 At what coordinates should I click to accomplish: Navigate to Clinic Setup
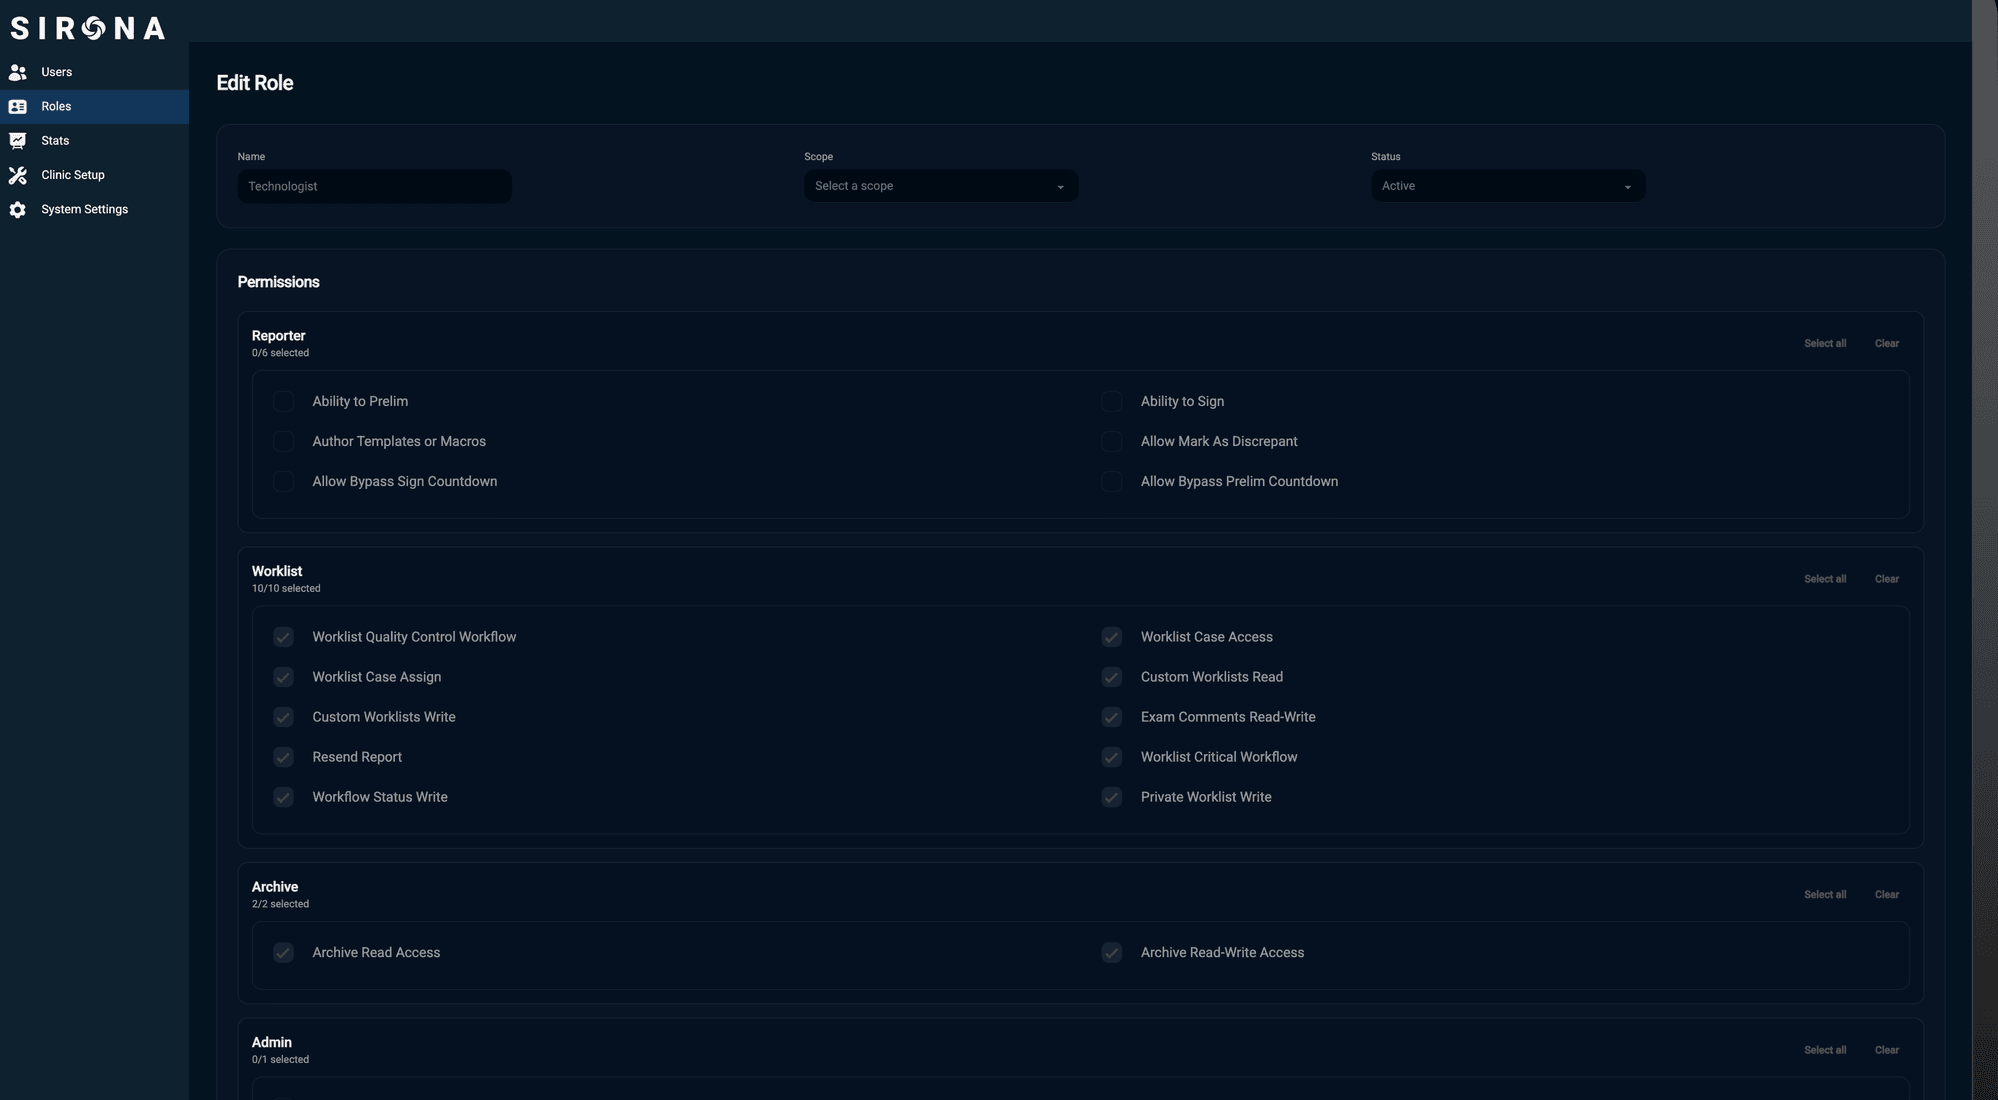coord(94,175)
